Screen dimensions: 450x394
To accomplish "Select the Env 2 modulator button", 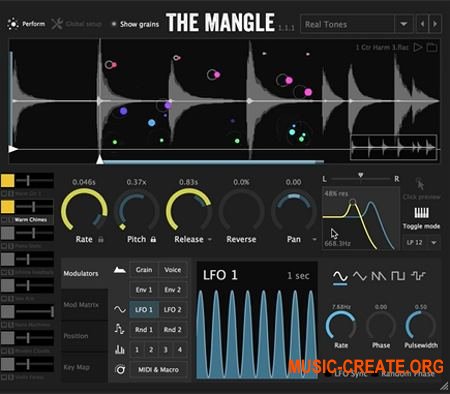I will [173, 290].
